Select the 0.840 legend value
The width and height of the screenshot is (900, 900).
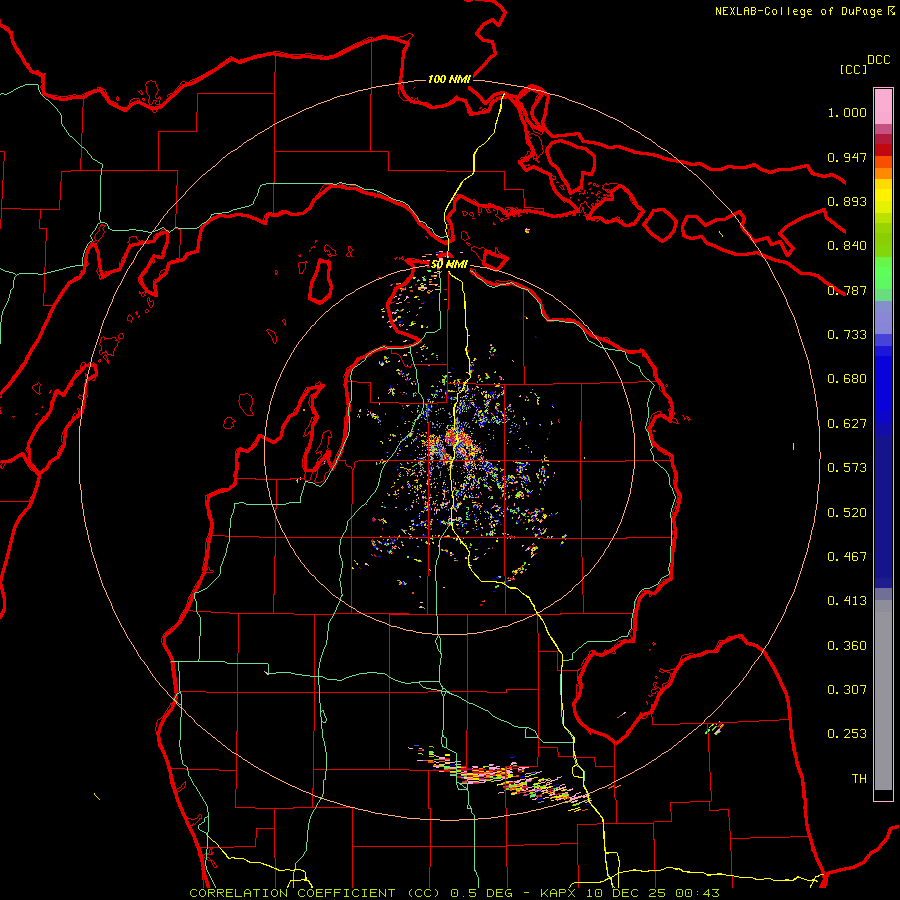click(847, 246)
